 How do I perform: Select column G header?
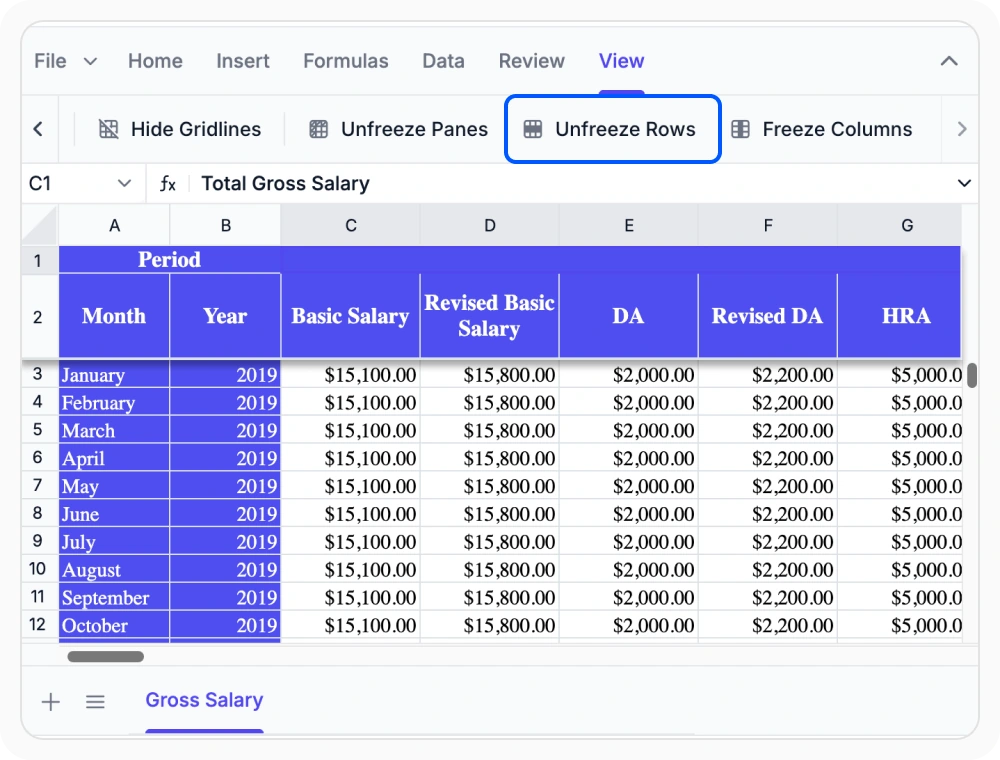click(899, 226)
